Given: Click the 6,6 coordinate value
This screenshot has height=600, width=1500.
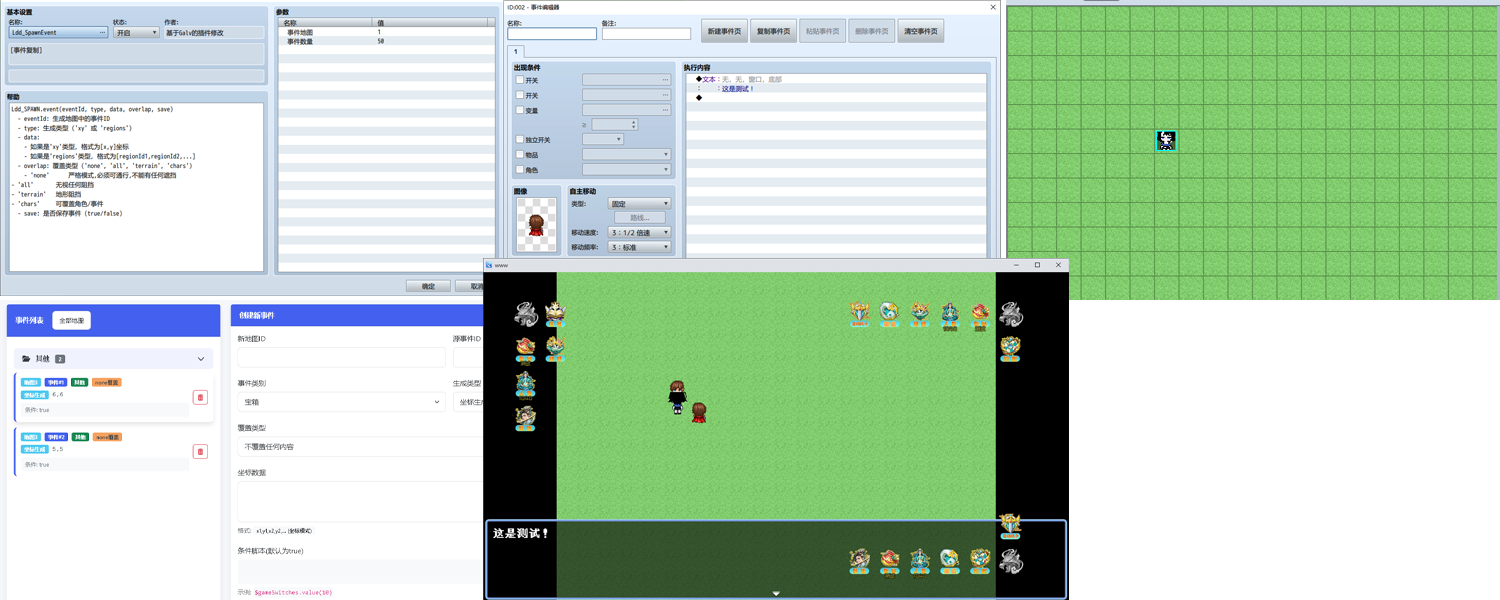Looking at the screenshot, I should 57,395.
